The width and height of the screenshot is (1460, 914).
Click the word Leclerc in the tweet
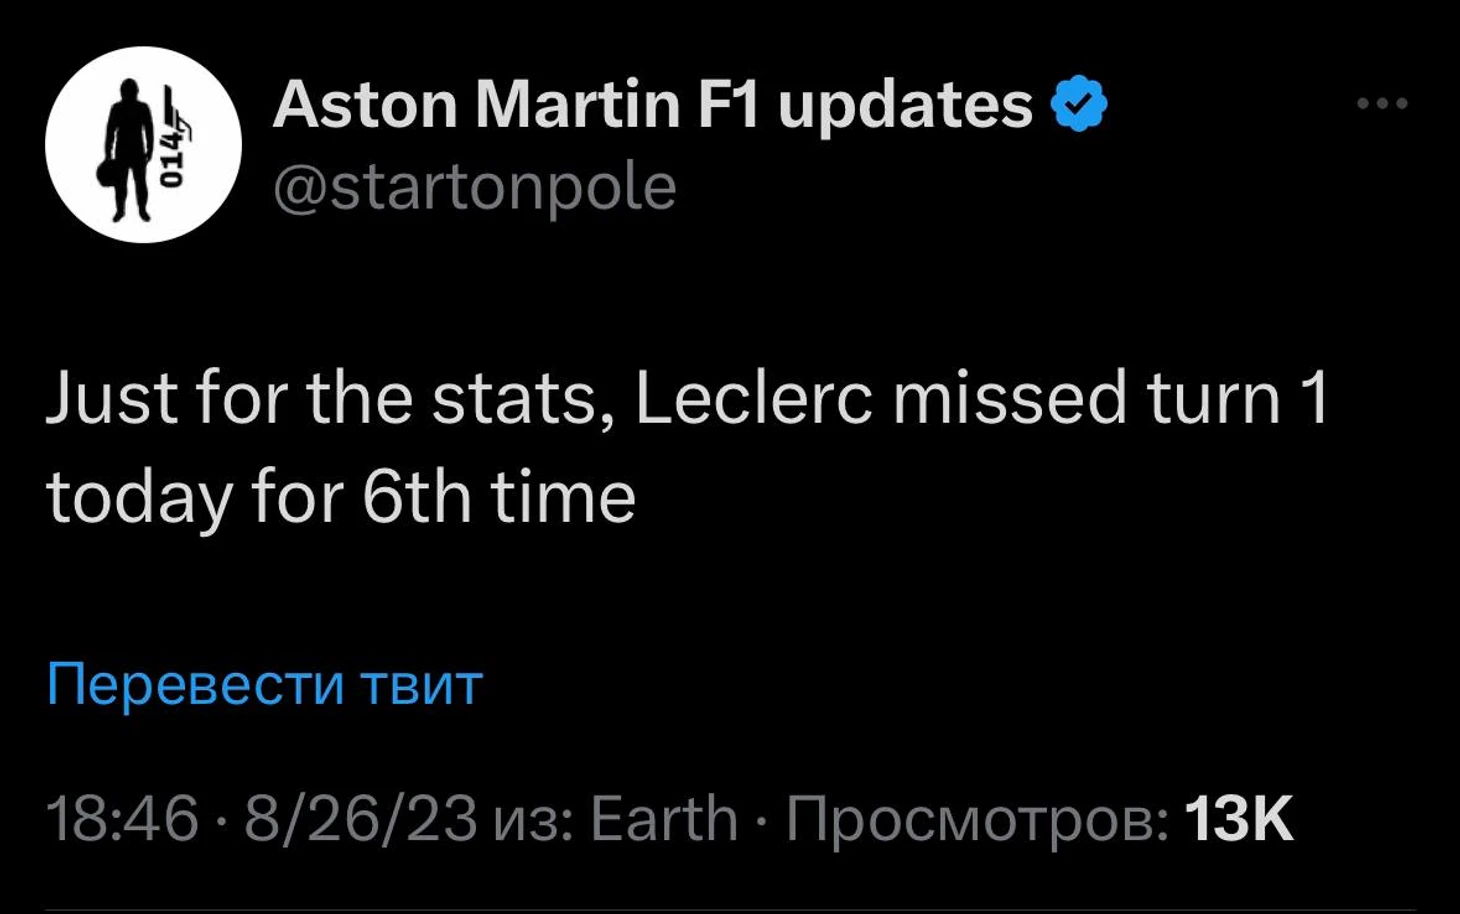tap(754, 398)
